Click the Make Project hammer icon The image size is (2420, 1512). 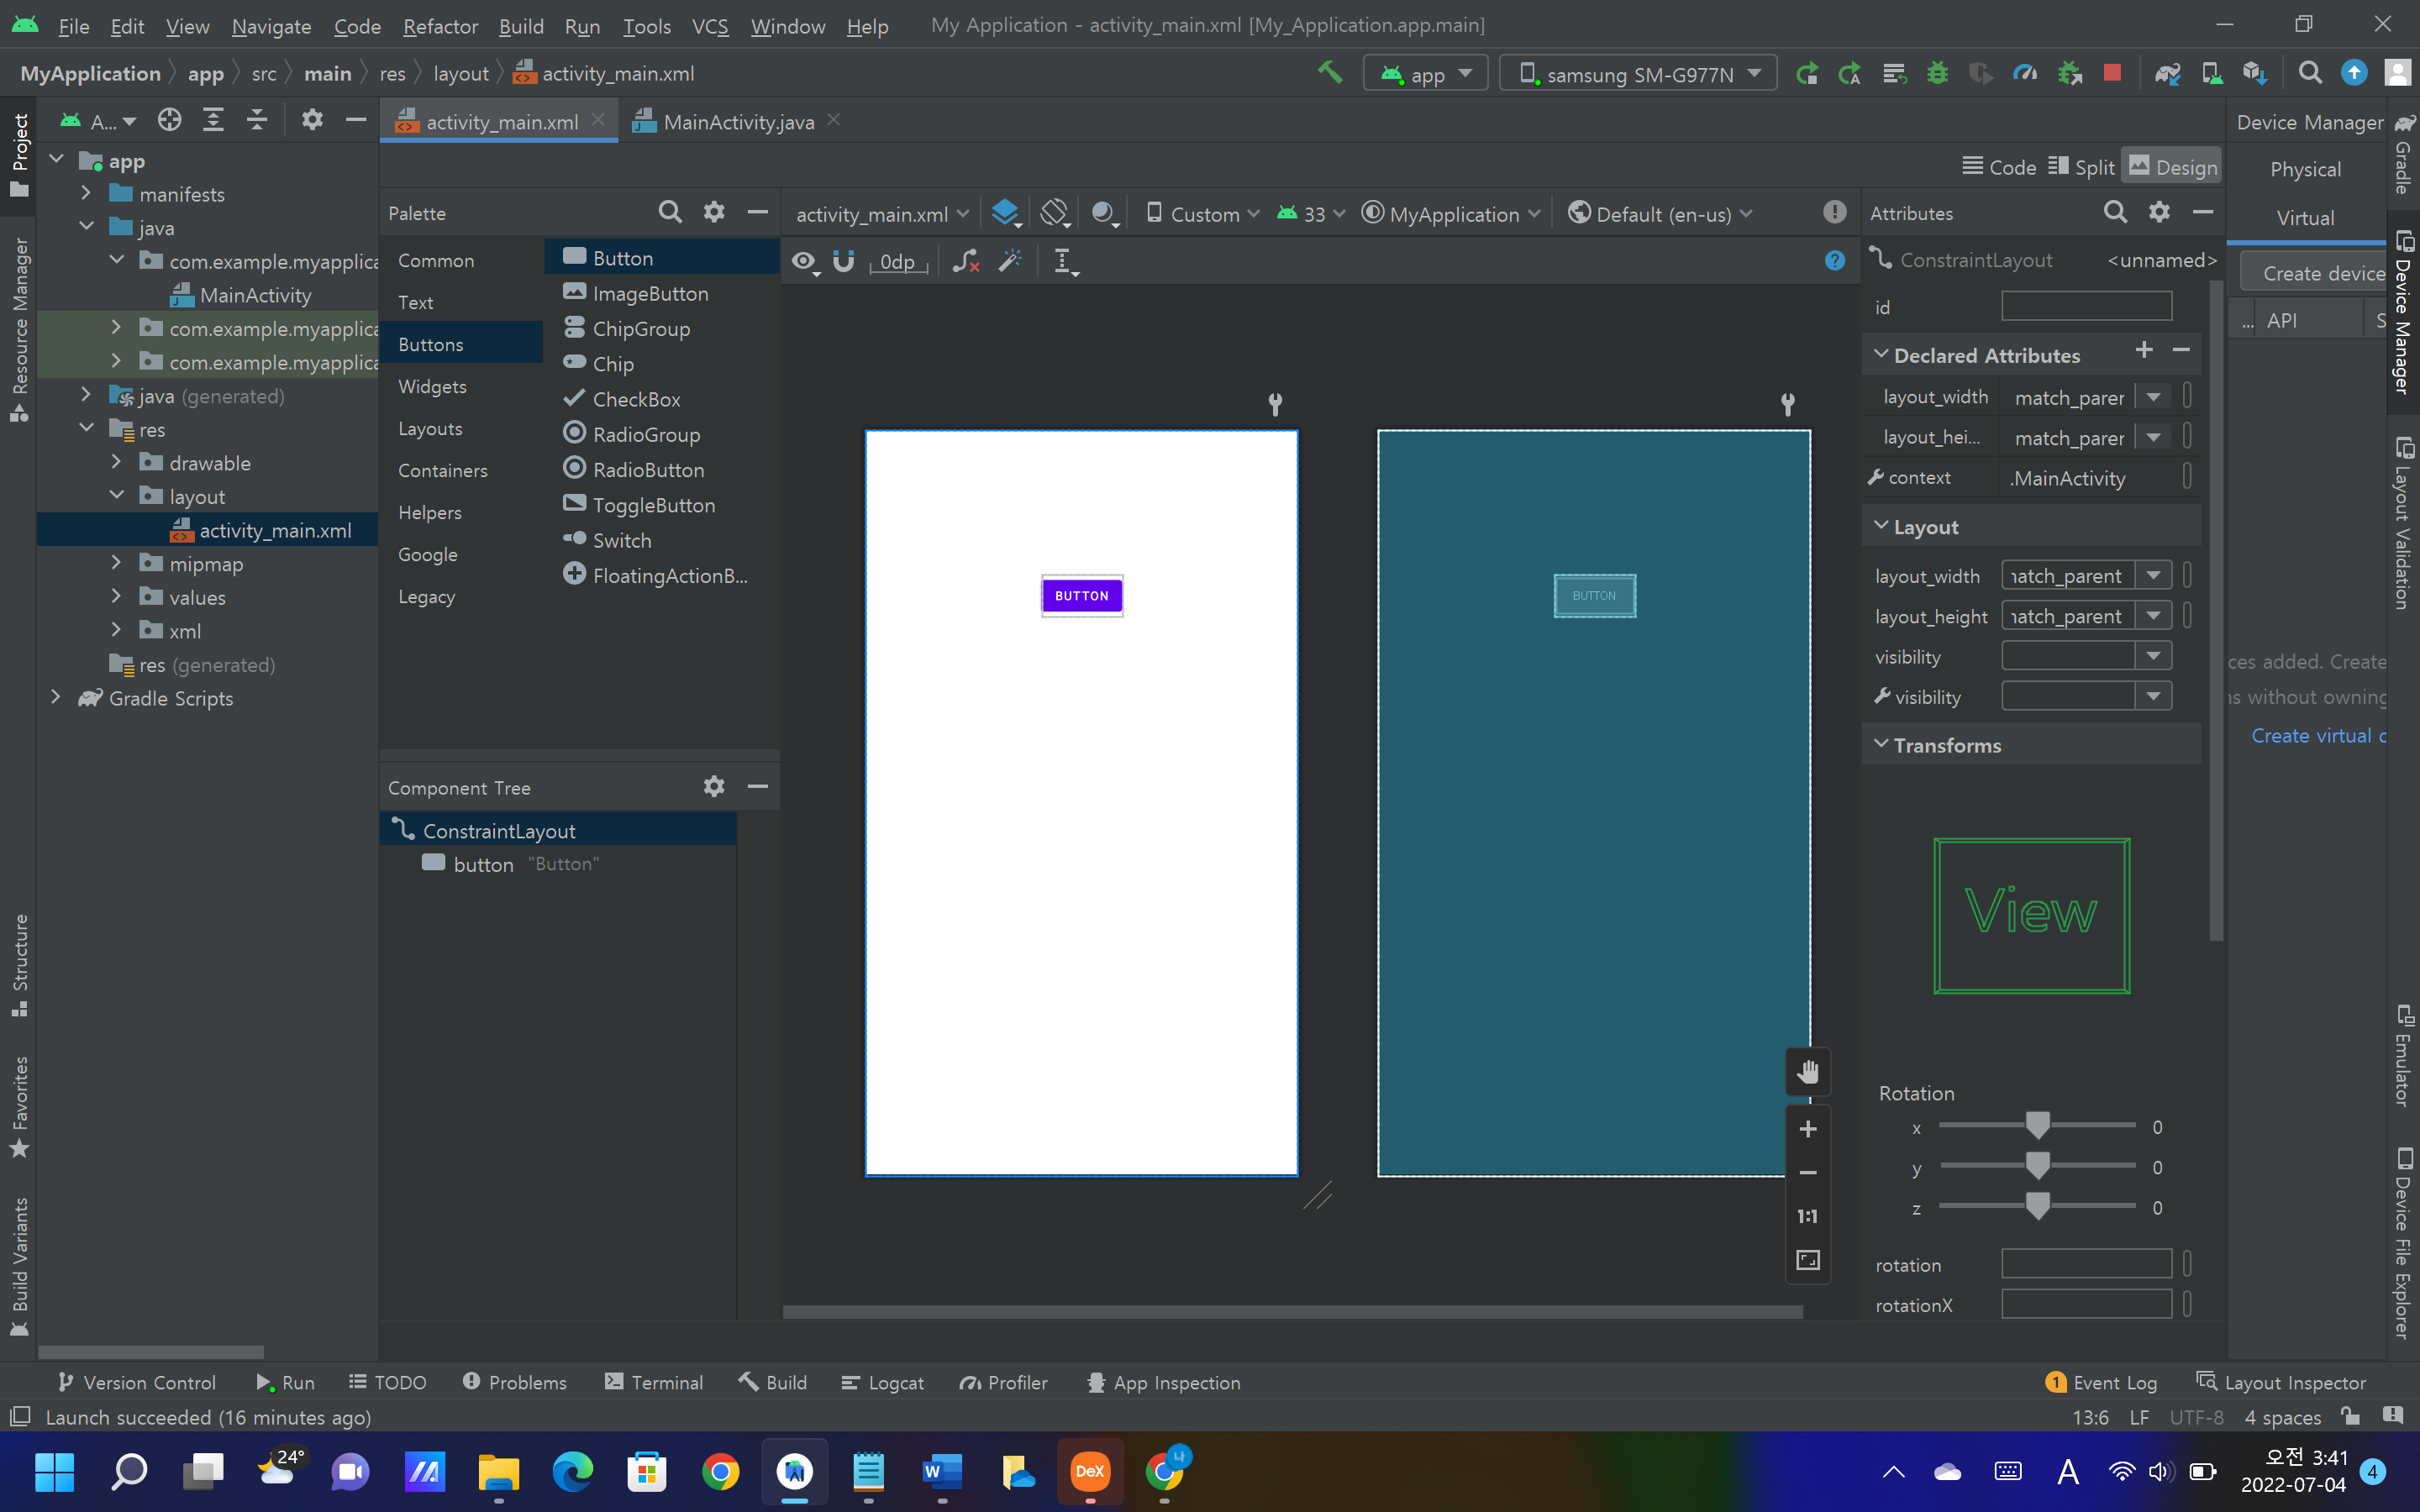point(1329,73)
